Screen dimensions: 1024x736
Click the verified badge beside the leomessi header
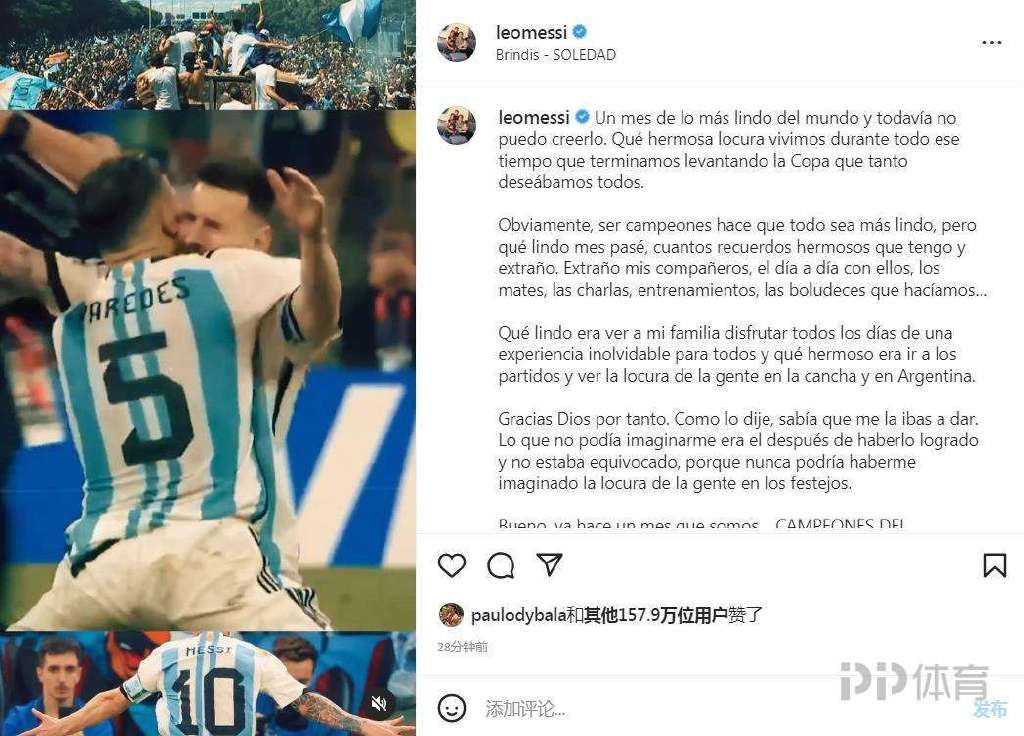pyautogui.click(x=579, y=31)
